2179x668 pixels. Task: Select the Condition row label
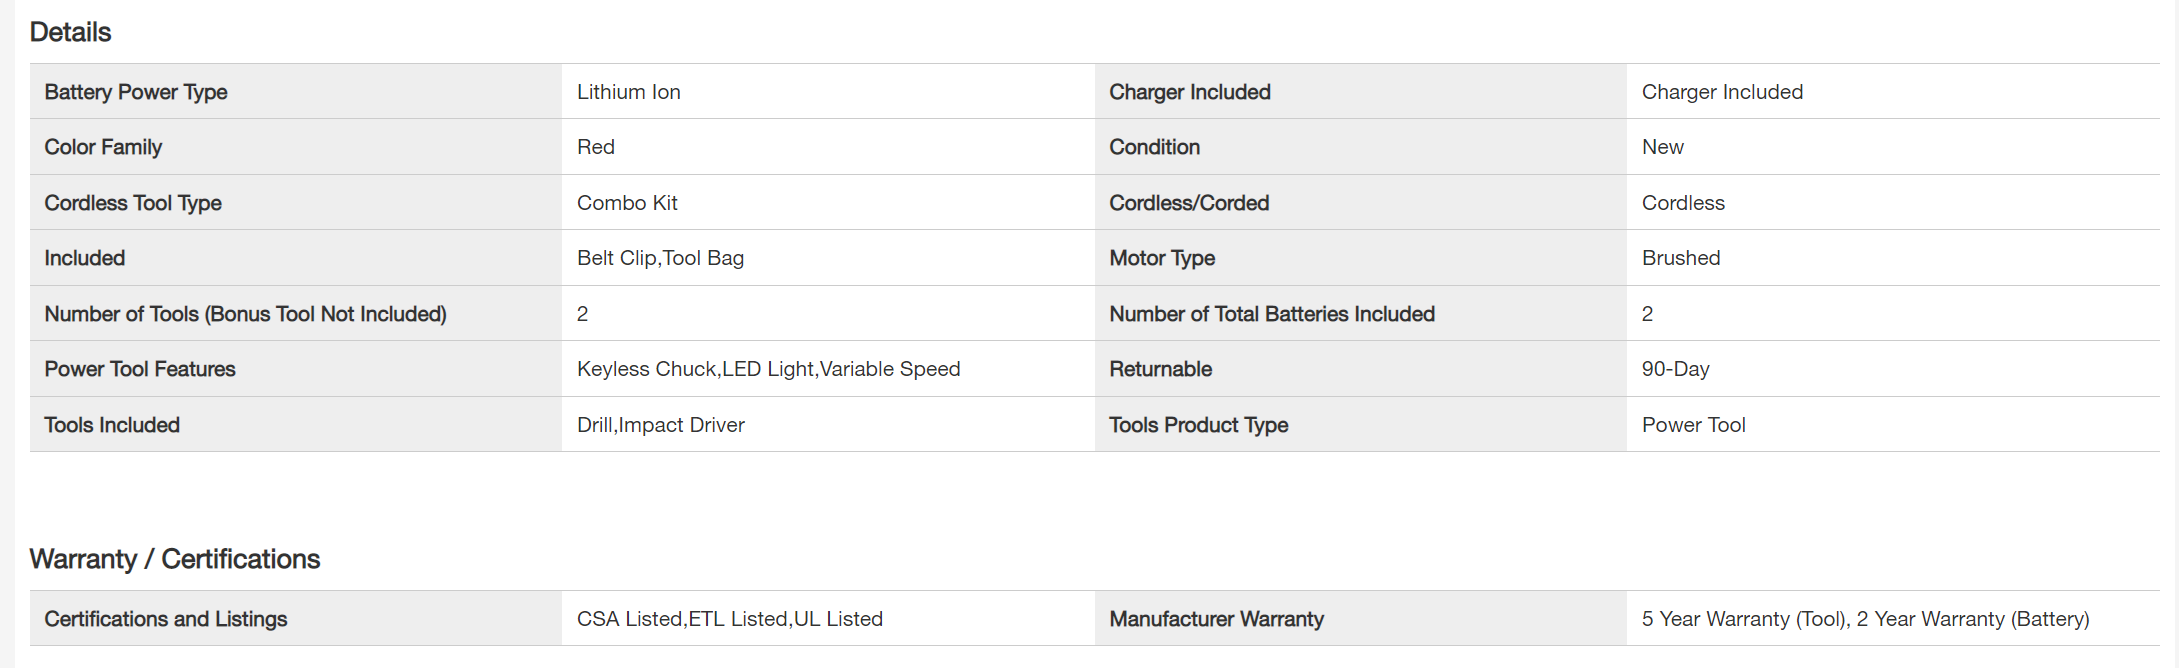tap(1154, 147)
